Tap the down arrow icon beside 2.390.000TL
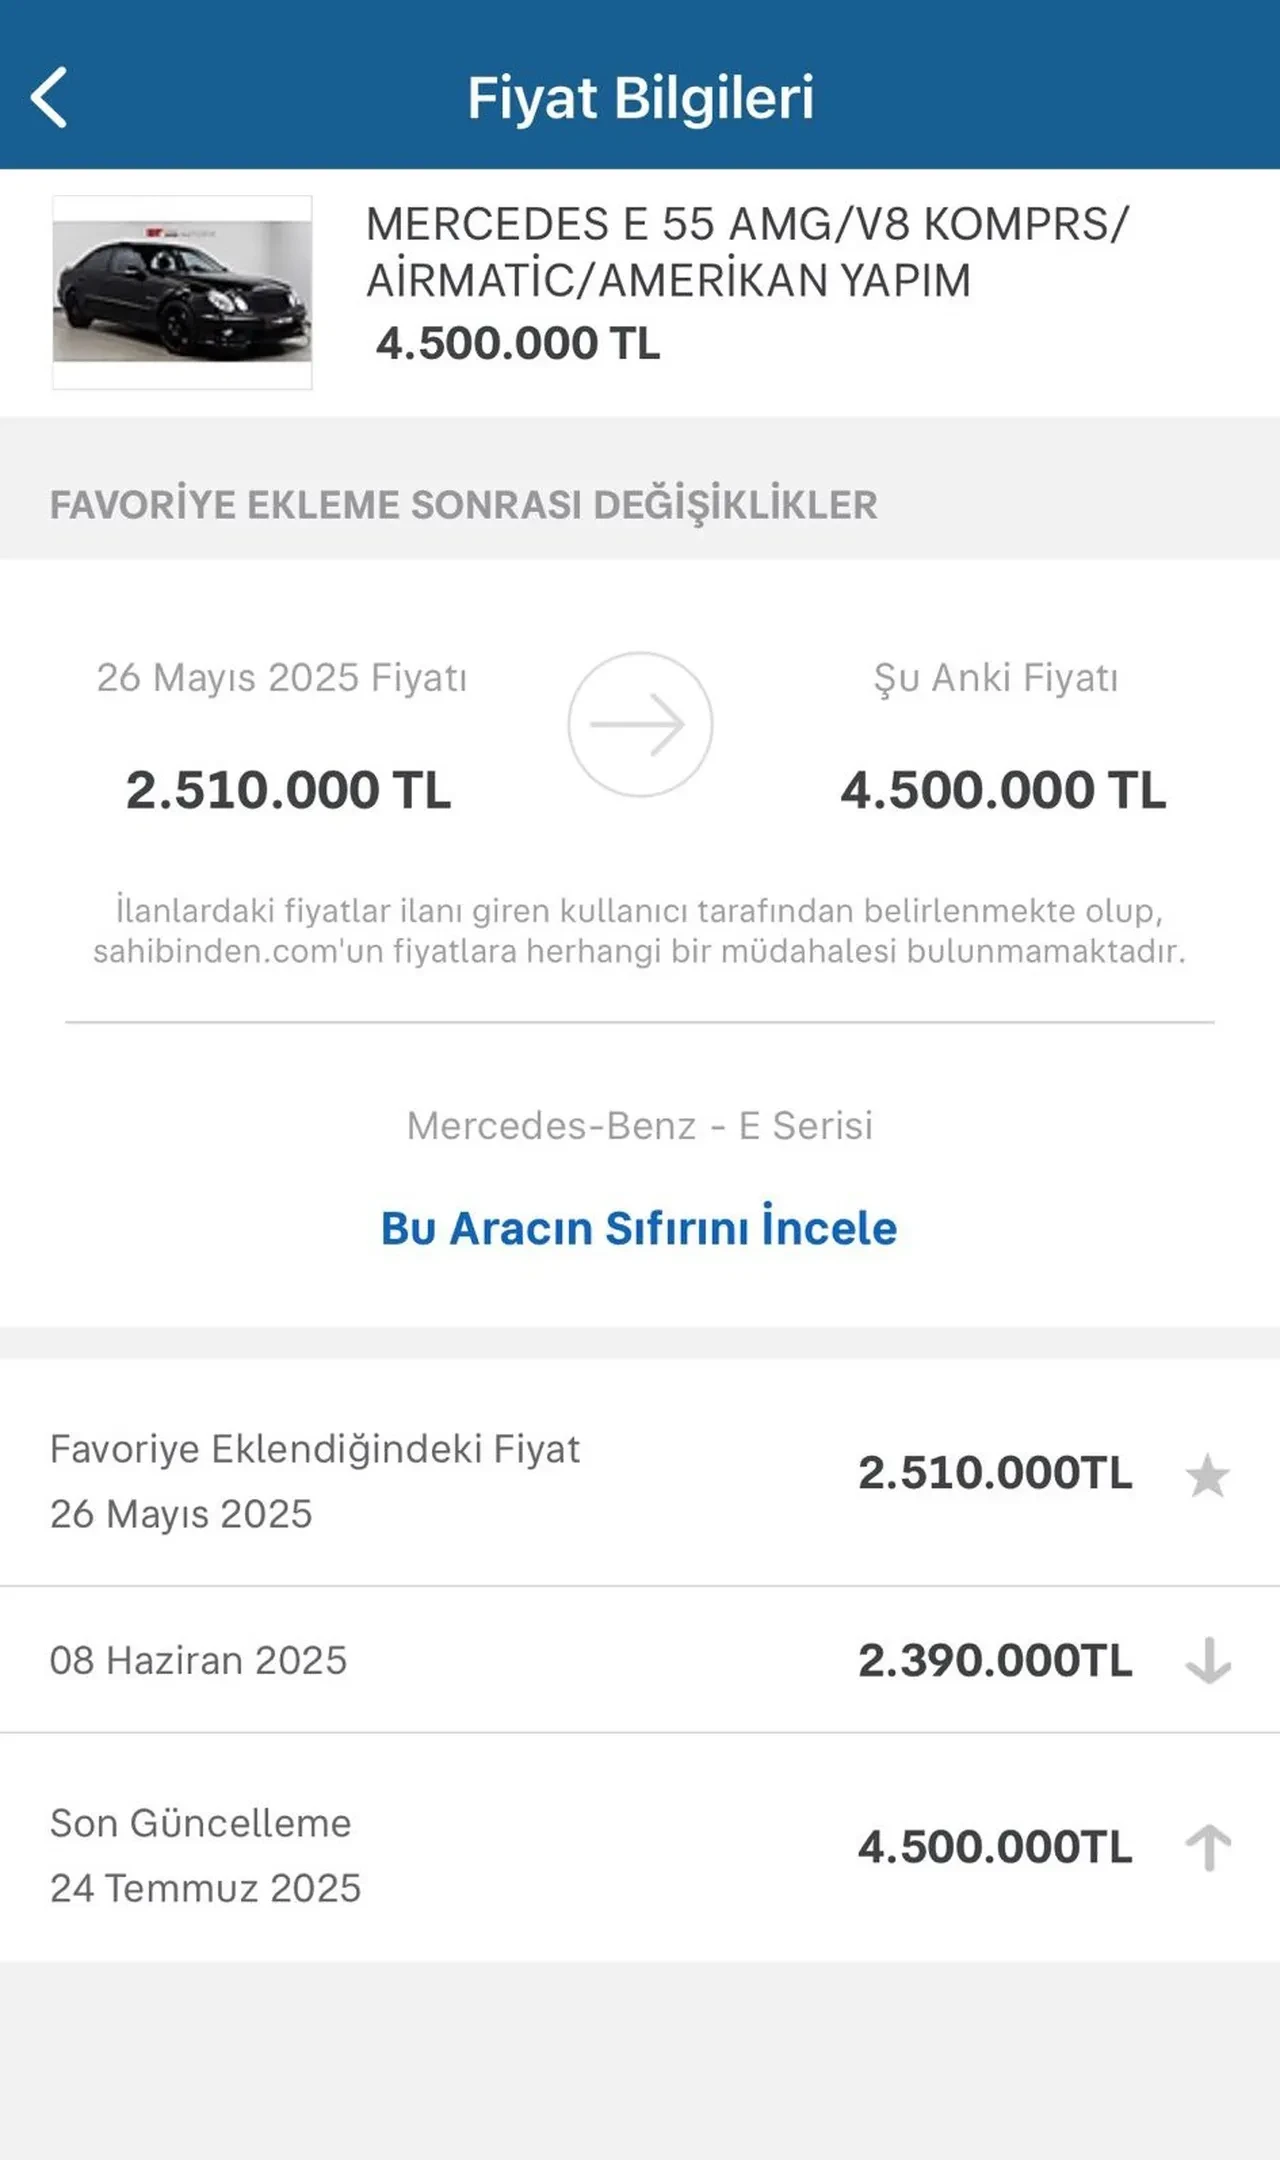The image size is (1280, 2160). pos(1208,1661)
